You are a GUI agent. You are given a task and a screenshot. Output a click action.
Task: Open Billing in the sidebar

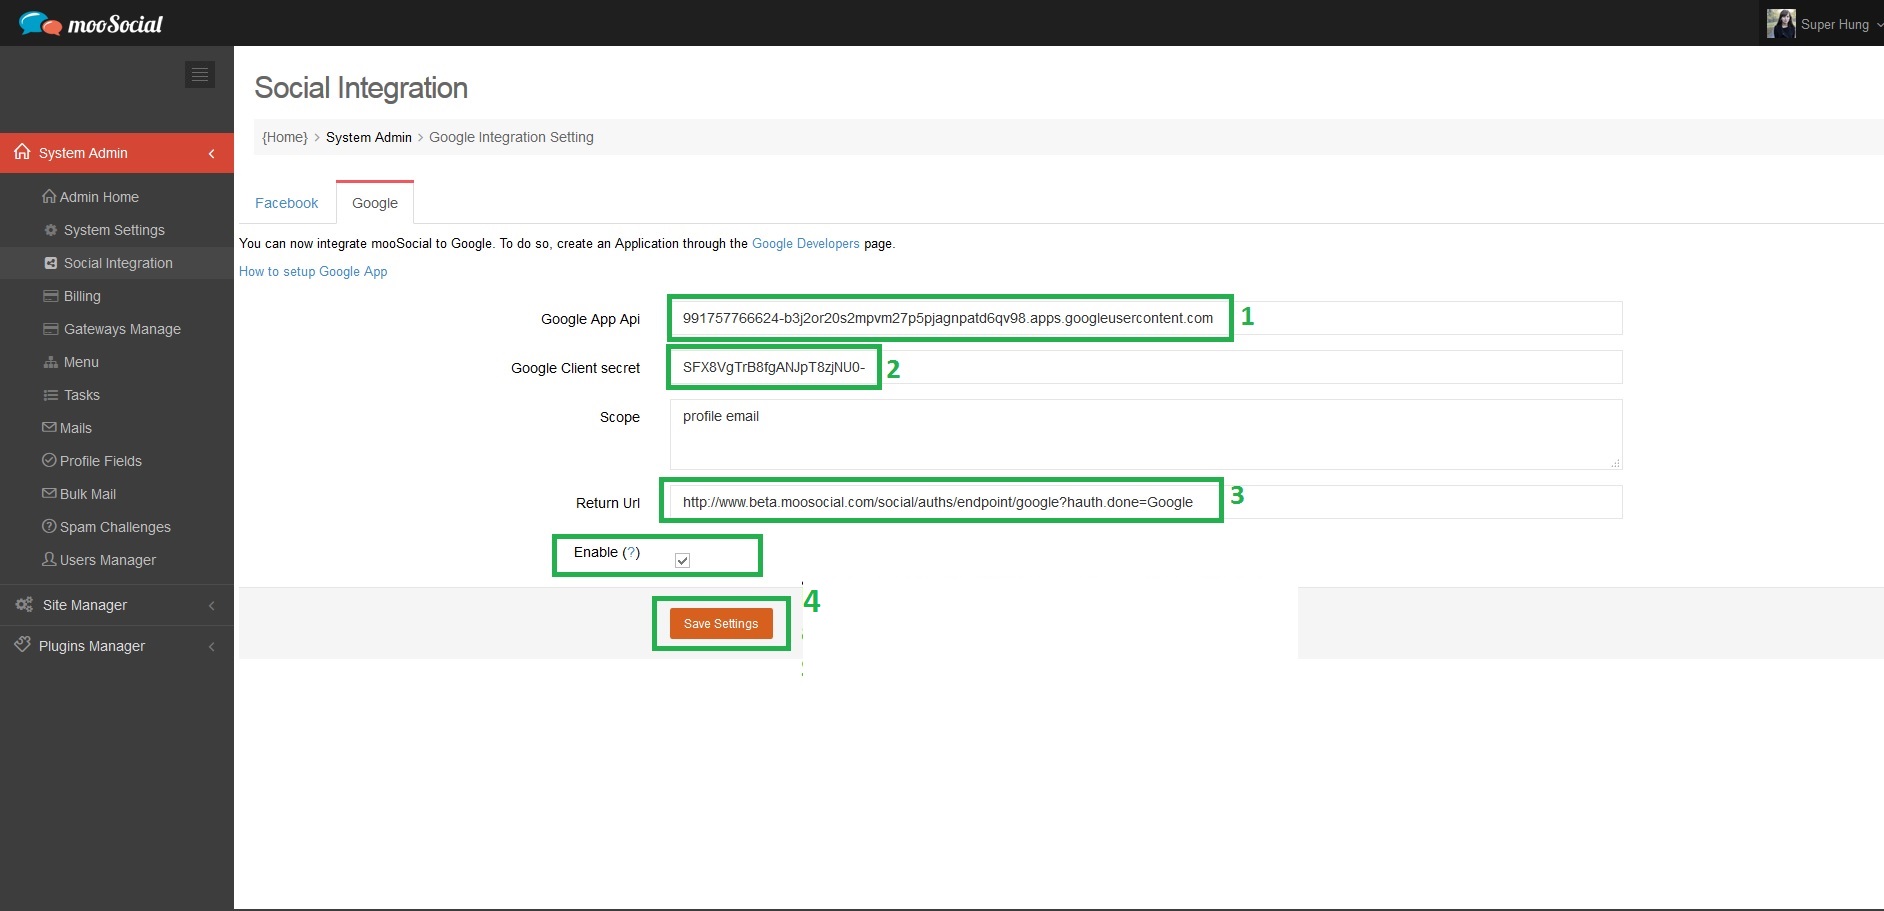82,296
